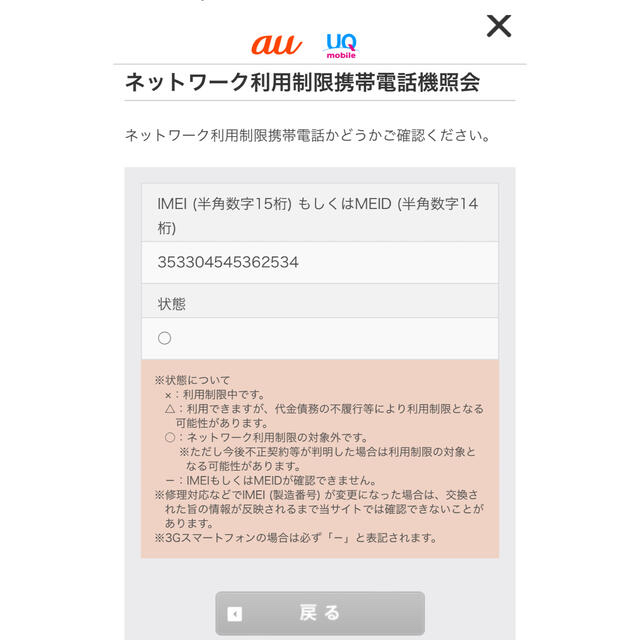Click the ※状態について heading
The image size is (640, 640).
(x=192, y=380)
